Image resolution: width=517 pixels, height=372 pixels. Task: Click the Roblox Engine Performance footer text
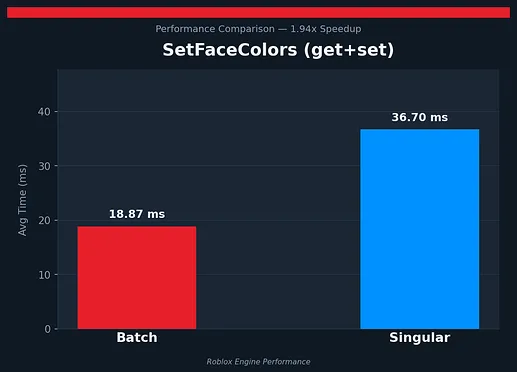[258, 362]
